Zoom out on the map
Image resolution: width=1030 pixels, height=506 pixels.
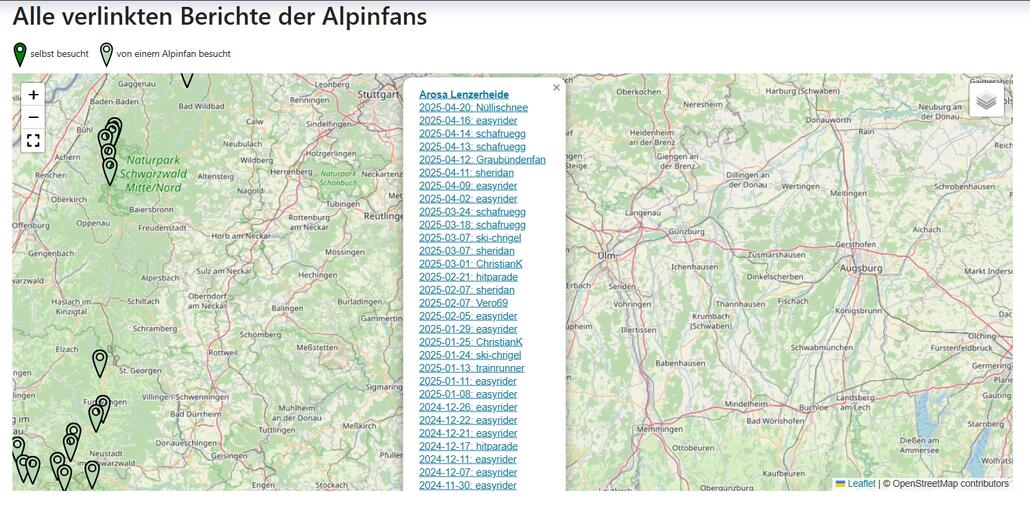[34, 117]
